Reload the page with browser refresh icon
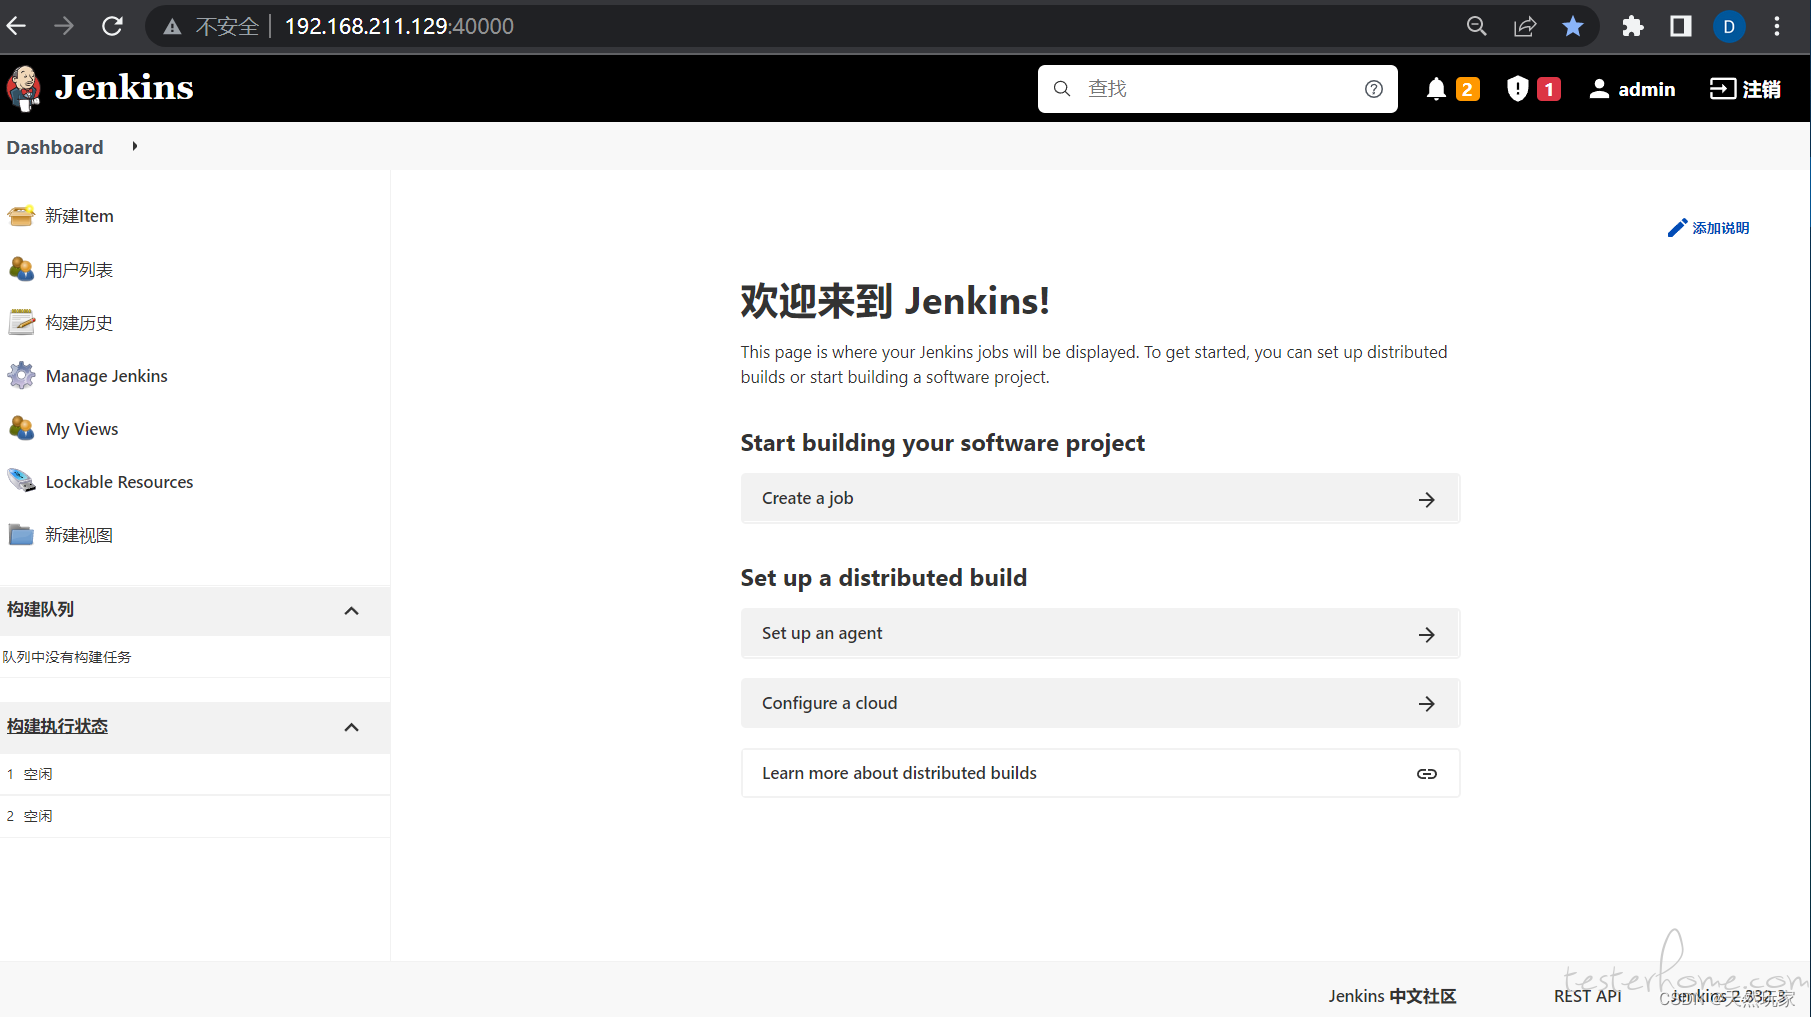 click(112, 26)
